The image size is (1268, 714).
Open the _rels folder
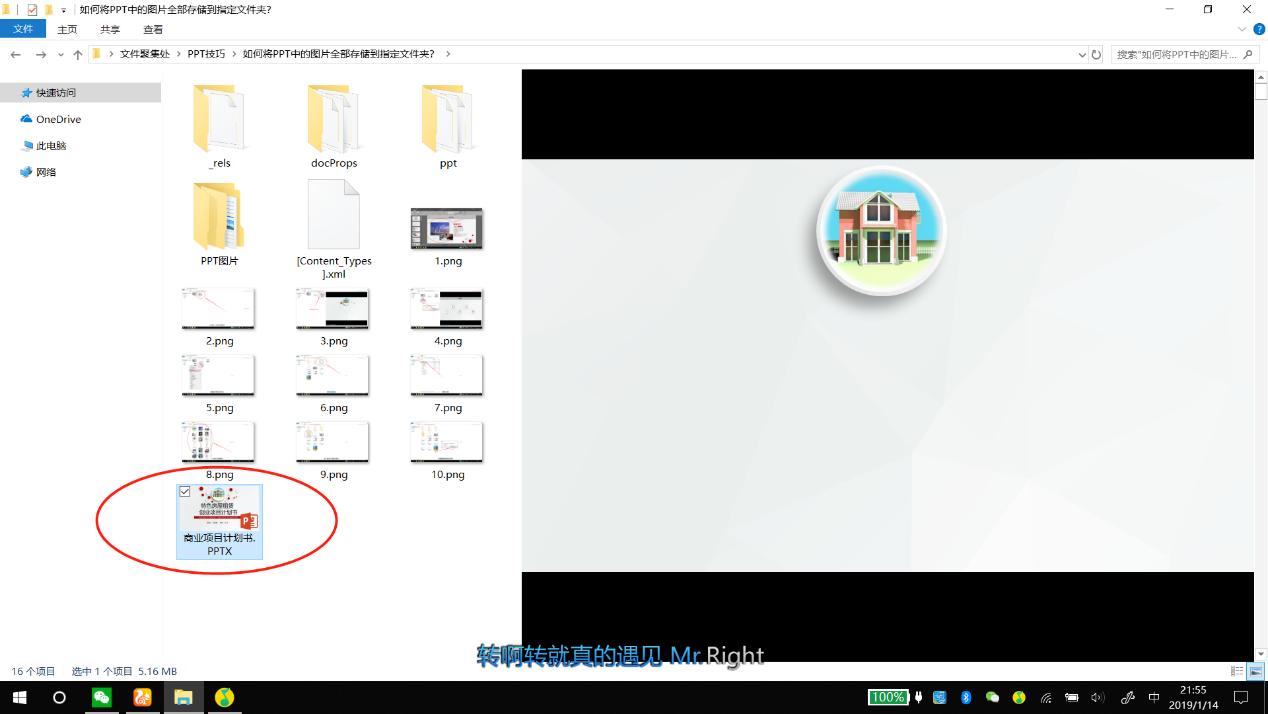(x=219, y=126)
